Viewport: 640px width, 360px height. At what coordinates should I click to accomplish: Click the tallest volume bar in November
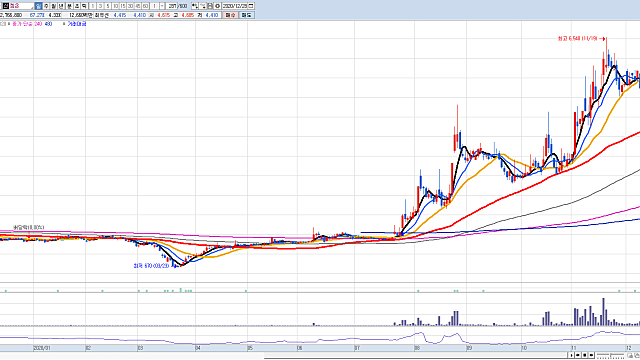point(603,312)
